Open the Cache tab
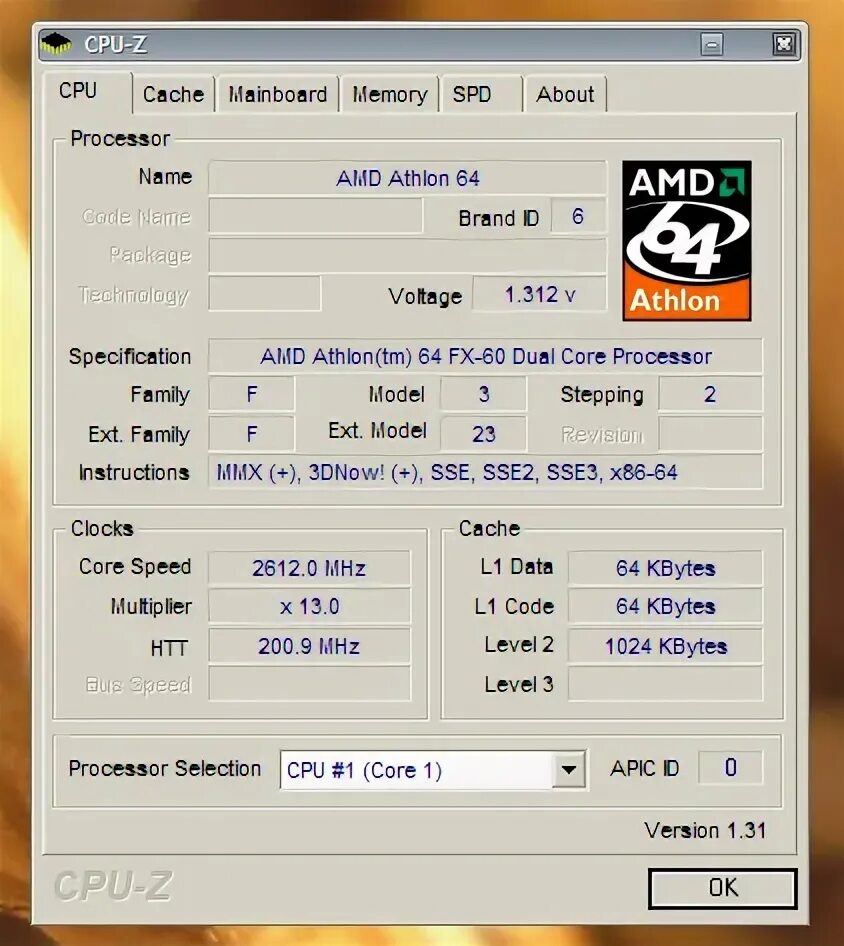 coord(173,94)
